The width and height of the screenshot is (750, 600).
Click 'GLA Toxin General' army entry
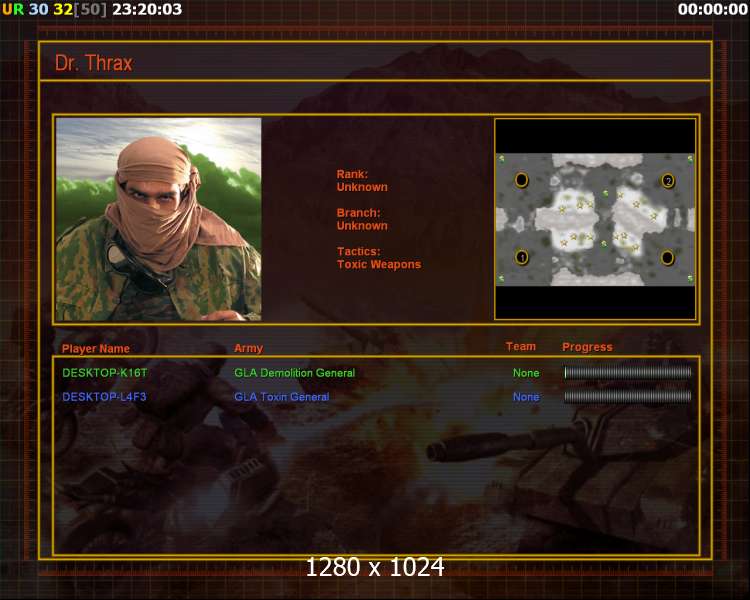point(282,397)
